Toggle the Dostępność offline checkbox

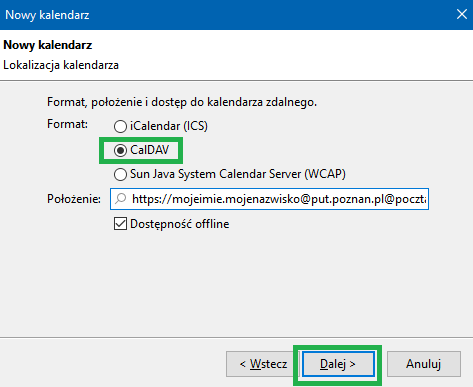[120, 224]
